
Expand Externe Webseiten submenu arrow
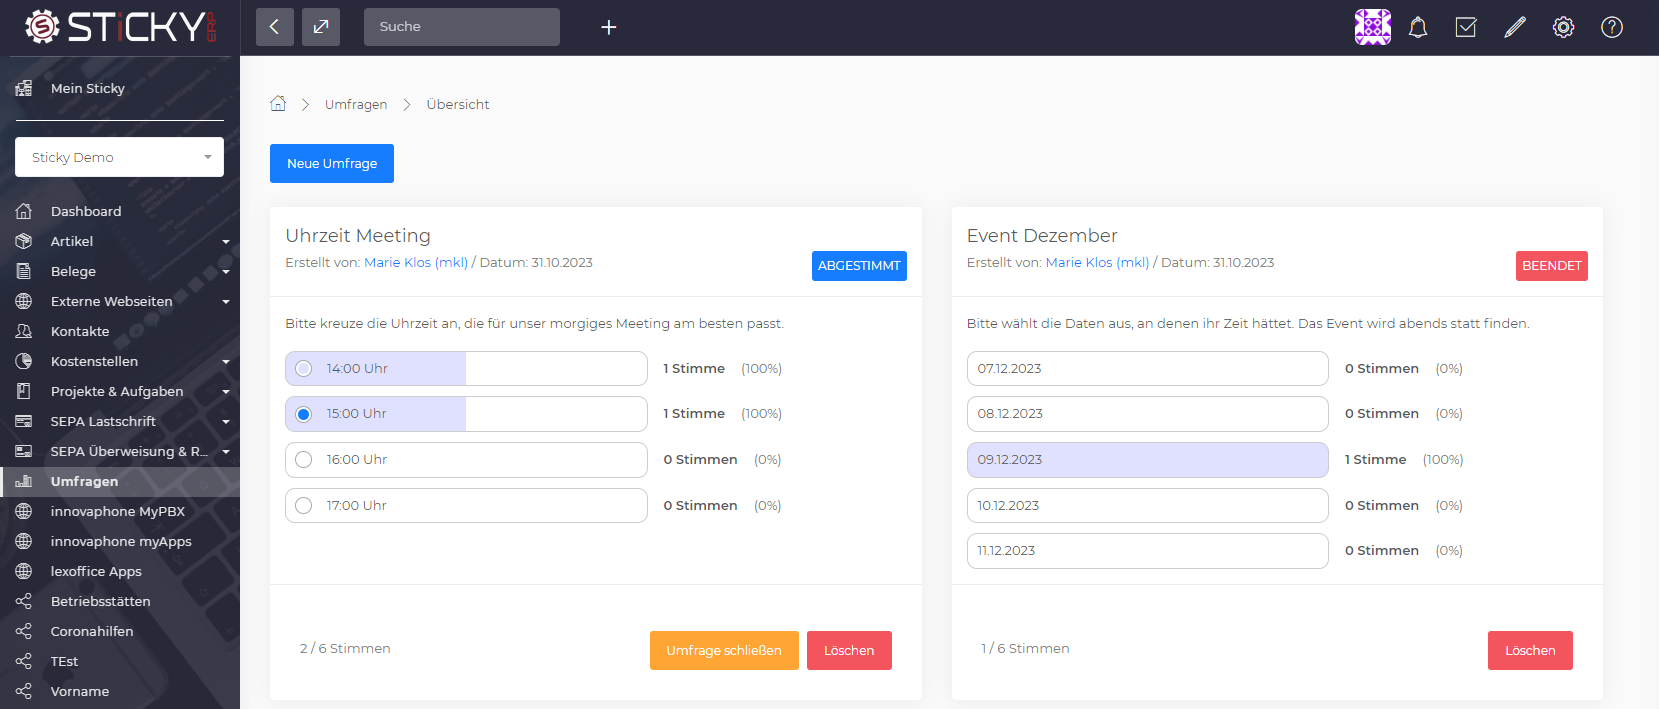pyautogui.click(x=226, y=302)
